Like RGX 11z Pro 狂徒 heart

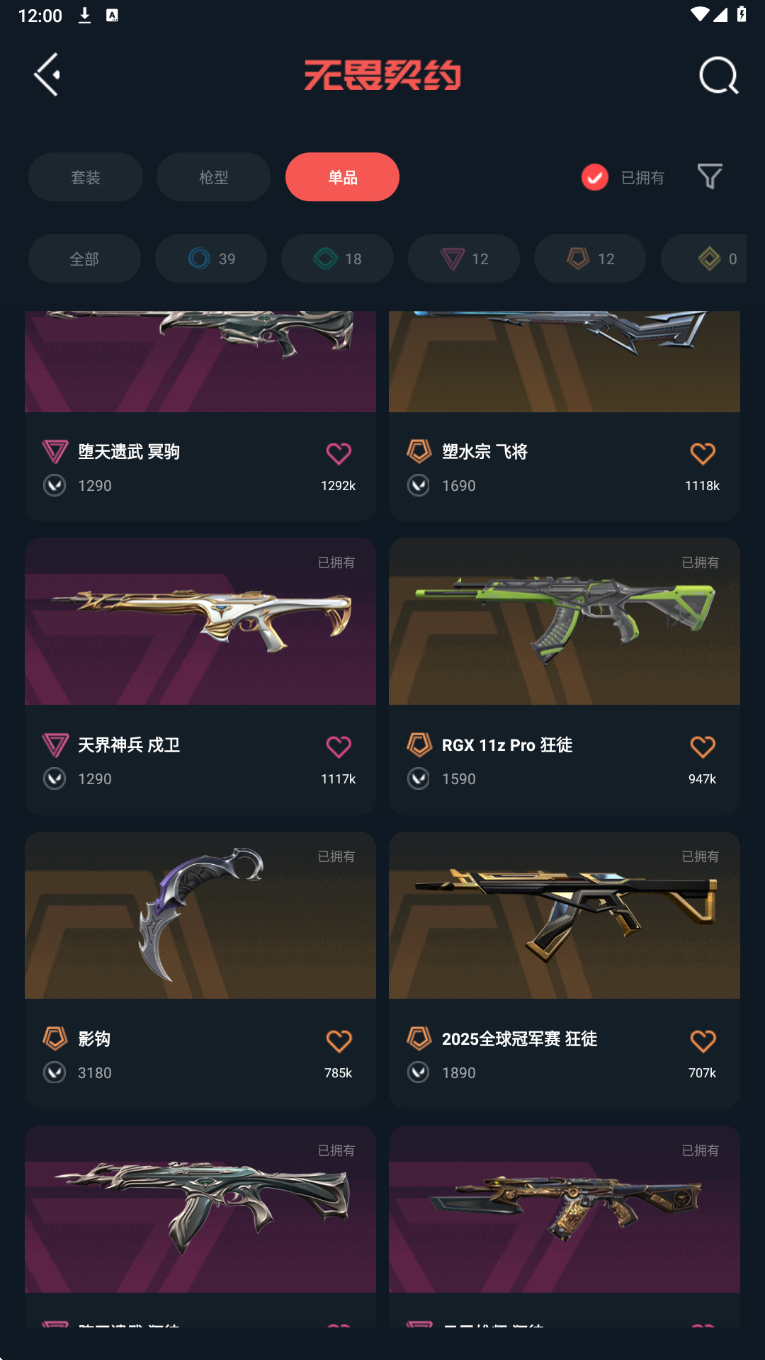click(x=703, y=746)
